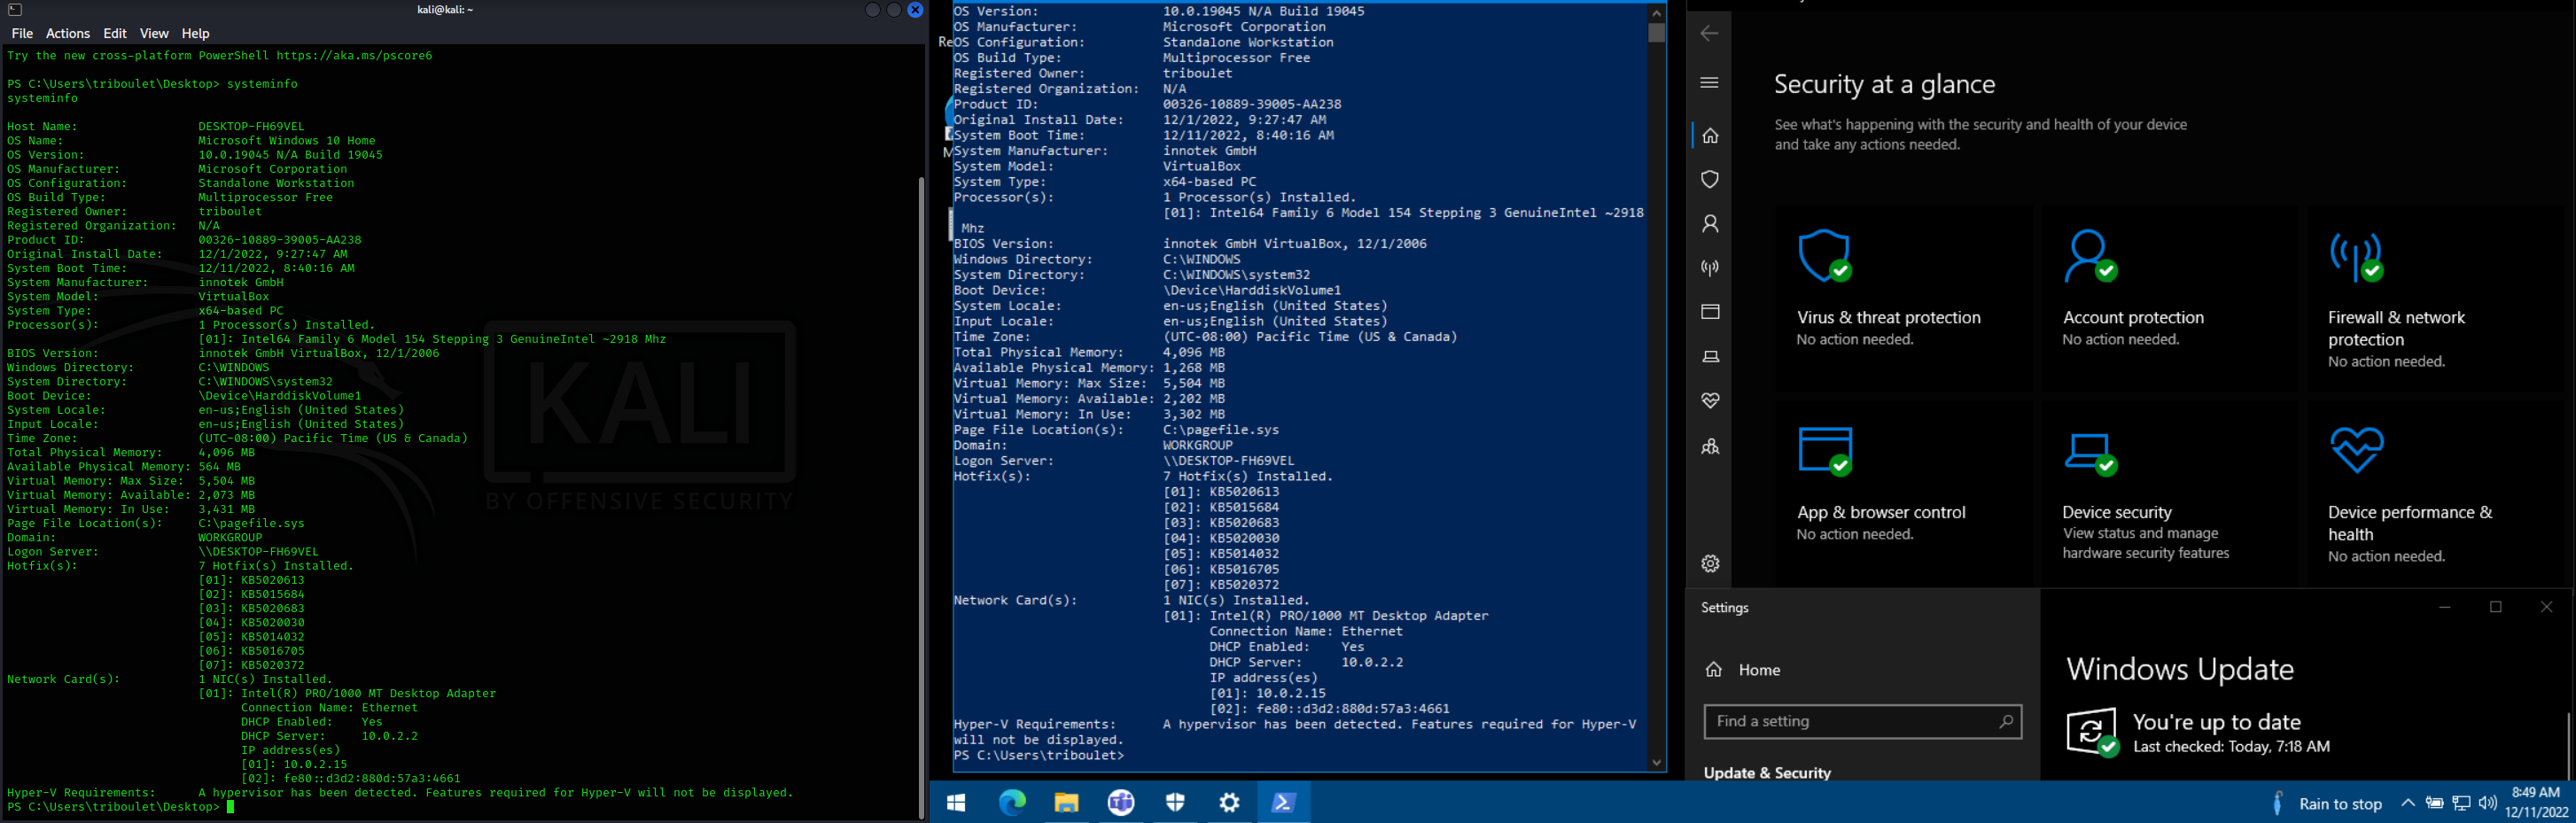The image size is (2576, 823).
Task: Open the Windows Start menu
Action: coord(956,802)
